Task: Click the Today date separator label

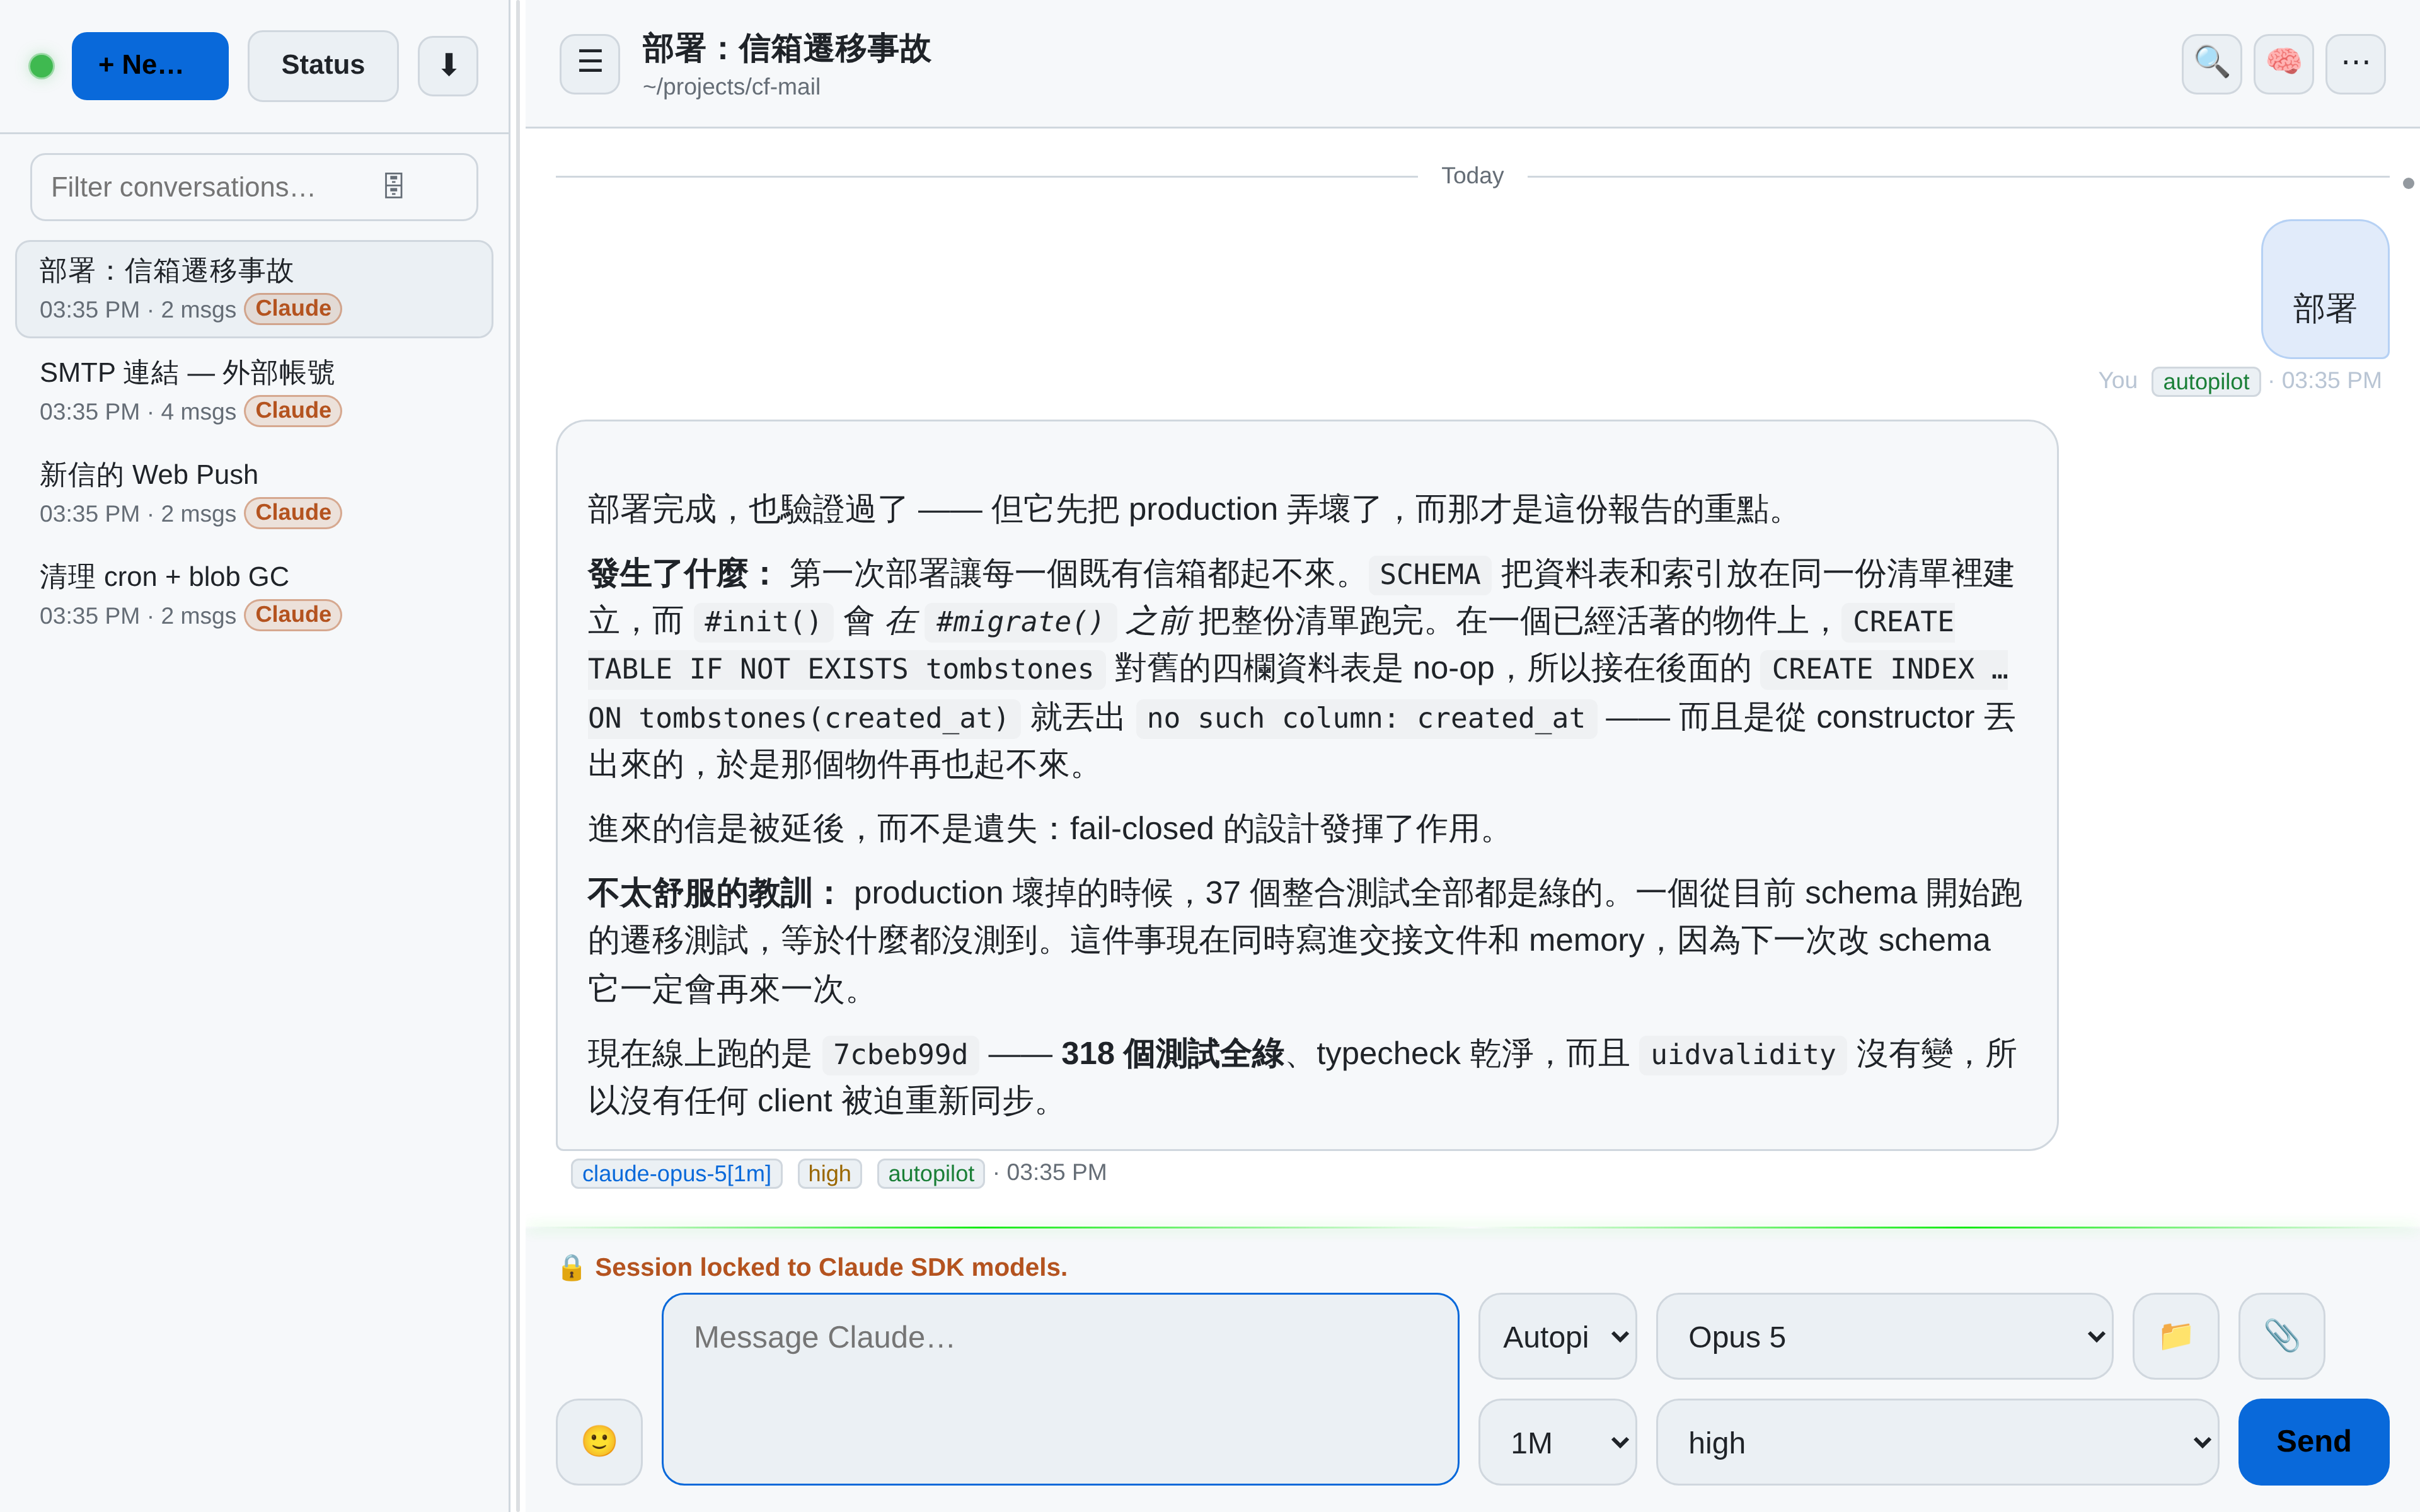Action: coord(1472,175)
